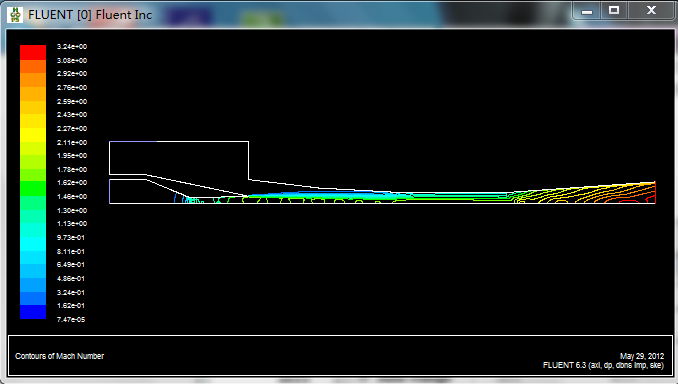Click the 'Contours of Mach Number' caption
Image resolution: width=678 pixels, height=384 pixels.
60,356
